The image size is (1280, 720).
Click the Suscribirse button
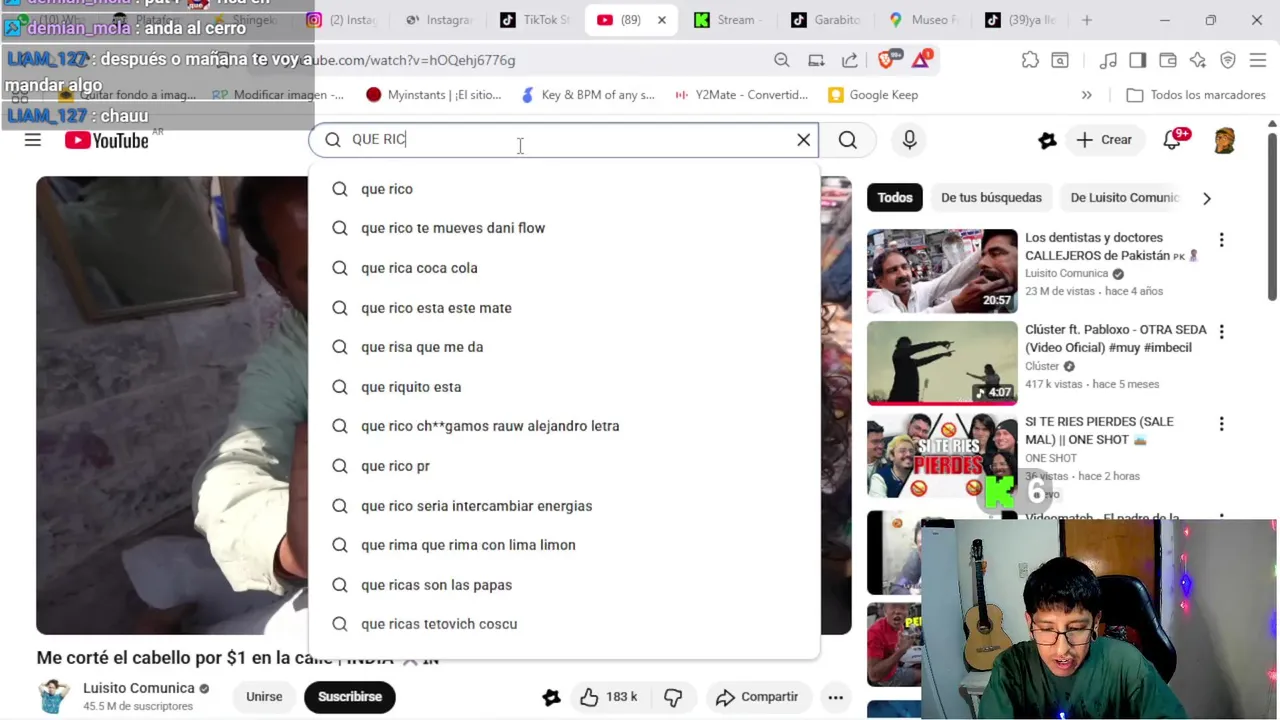pos(350,697)
